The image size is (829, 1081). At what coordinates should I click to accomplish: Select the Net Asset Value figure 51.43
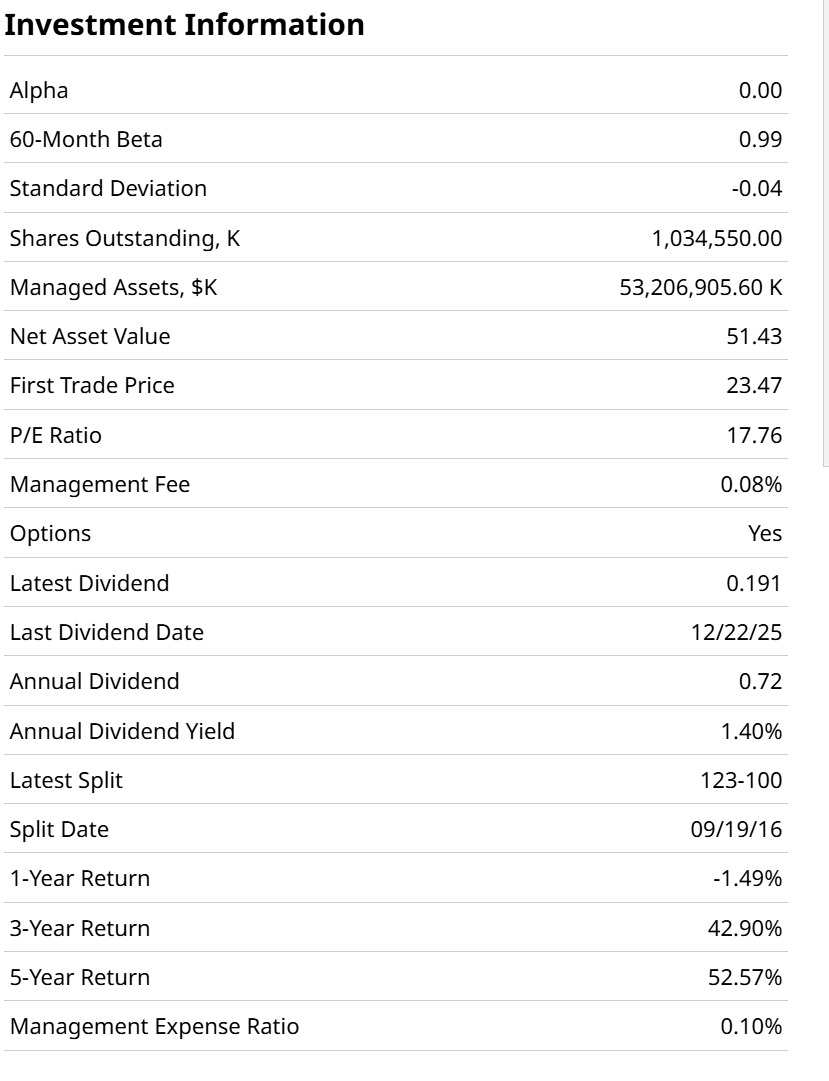click(754, 337)
